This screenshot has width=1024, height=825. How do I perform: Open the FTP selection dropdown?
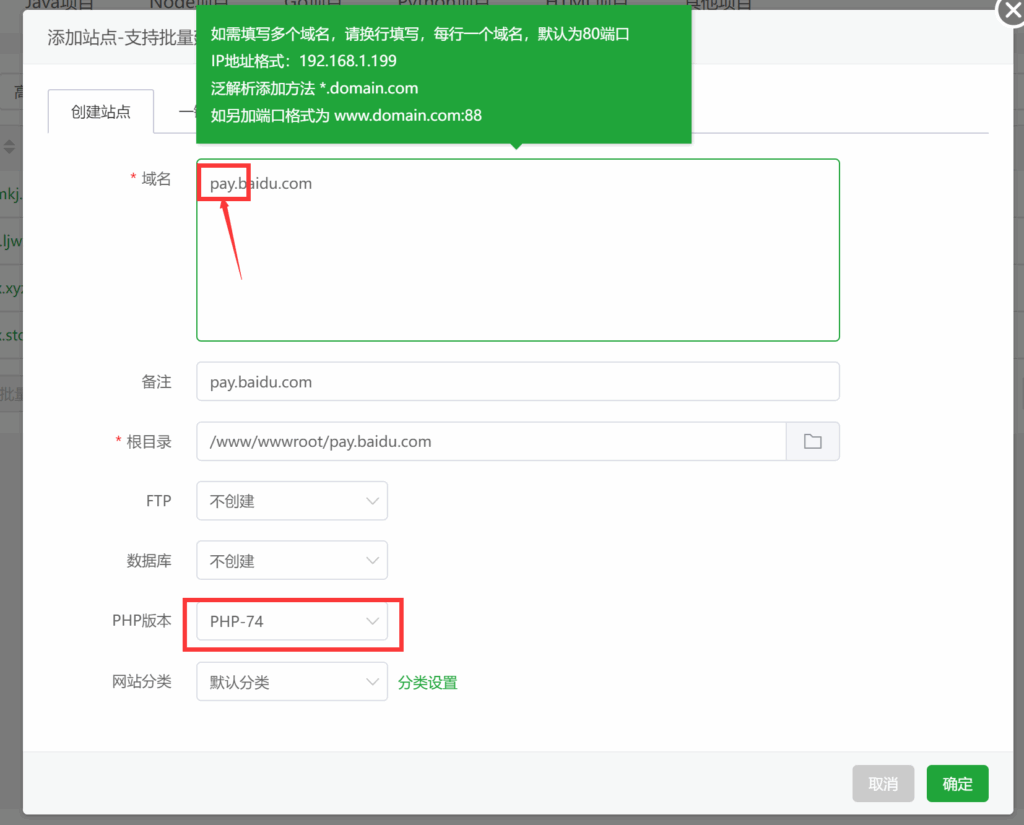click(291, 501)
